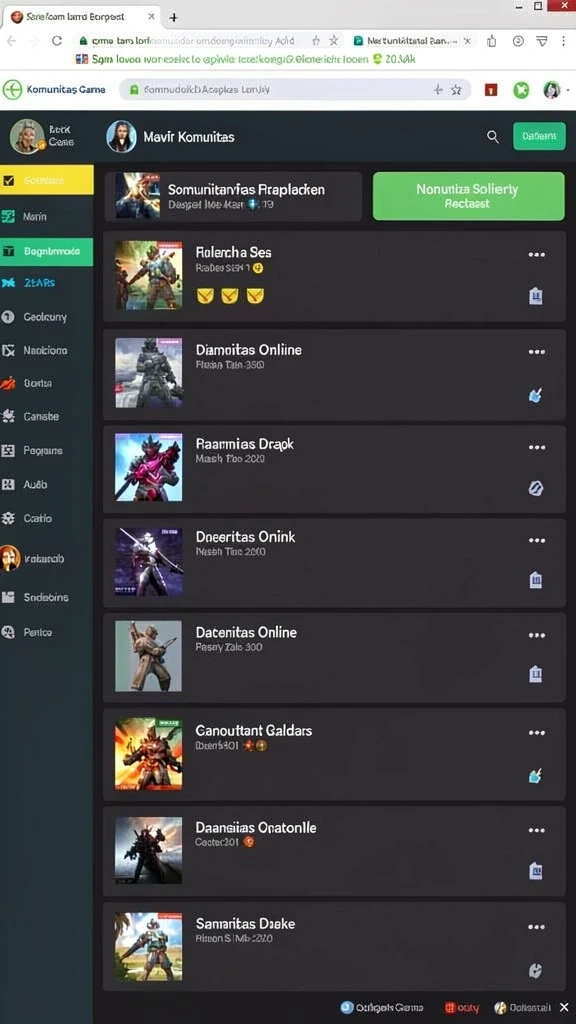
Task: Toggle the yellow checkbox in sidebar top item
Action: (8, 180)
